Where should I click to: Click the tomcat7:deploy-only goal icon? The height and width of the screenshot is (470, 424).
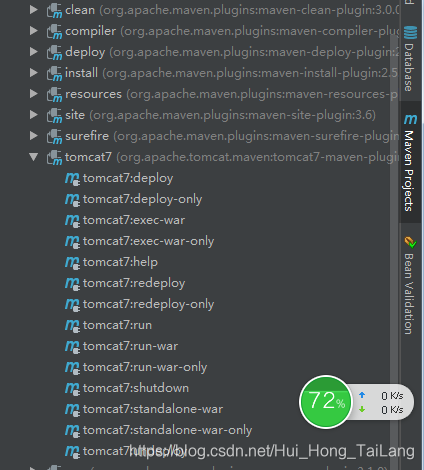72,200
